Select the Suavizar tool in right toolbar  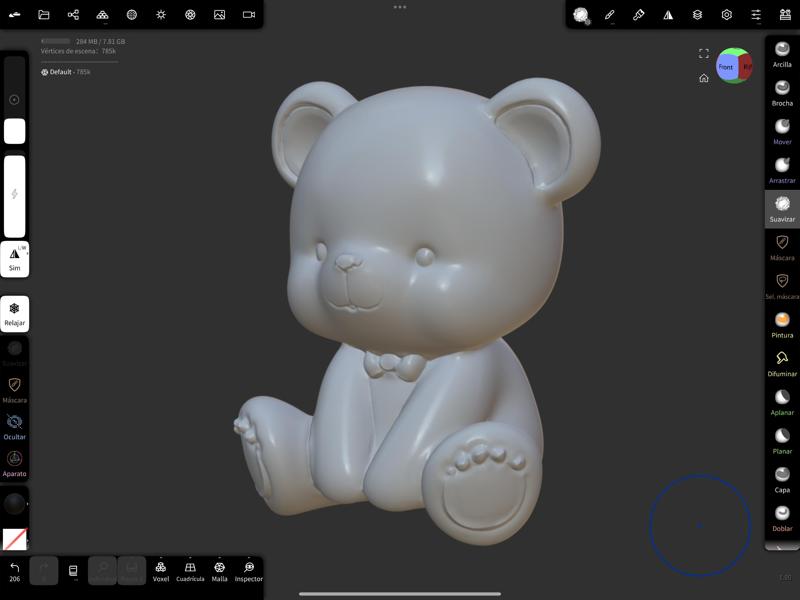(x=782, y=209)
